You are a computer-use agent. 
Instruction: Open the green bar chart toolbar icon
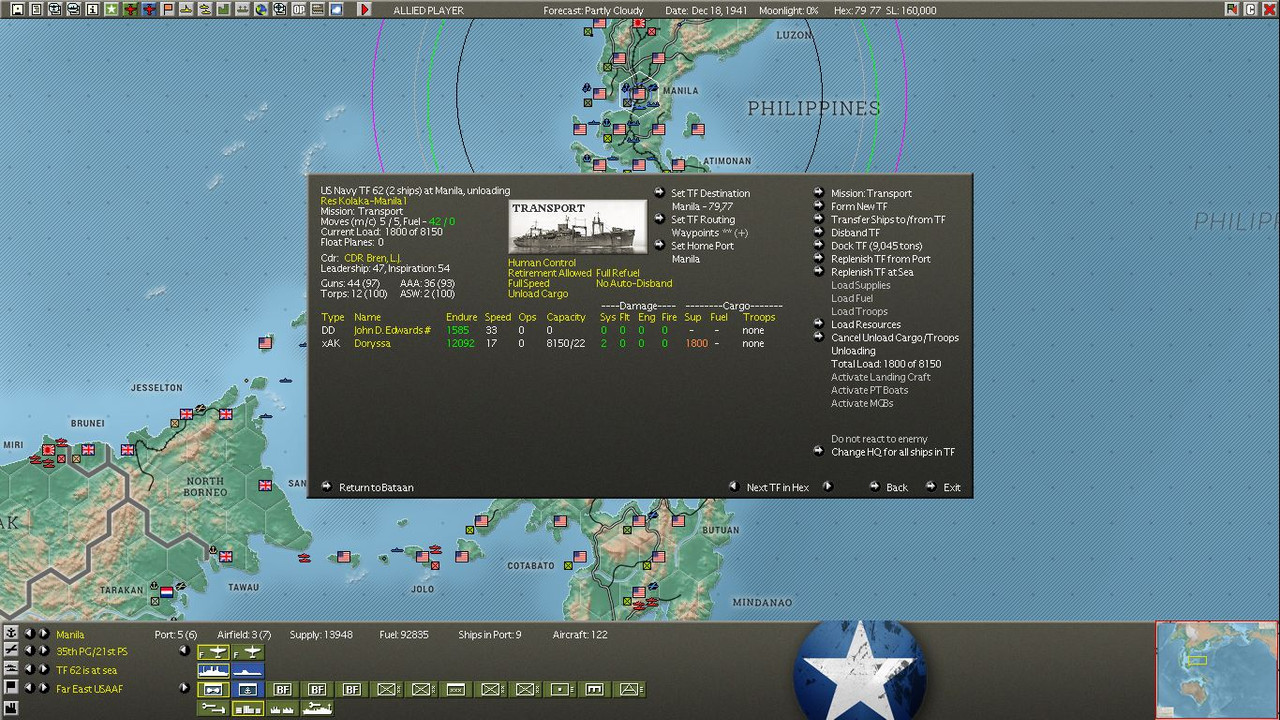(223, 9)
